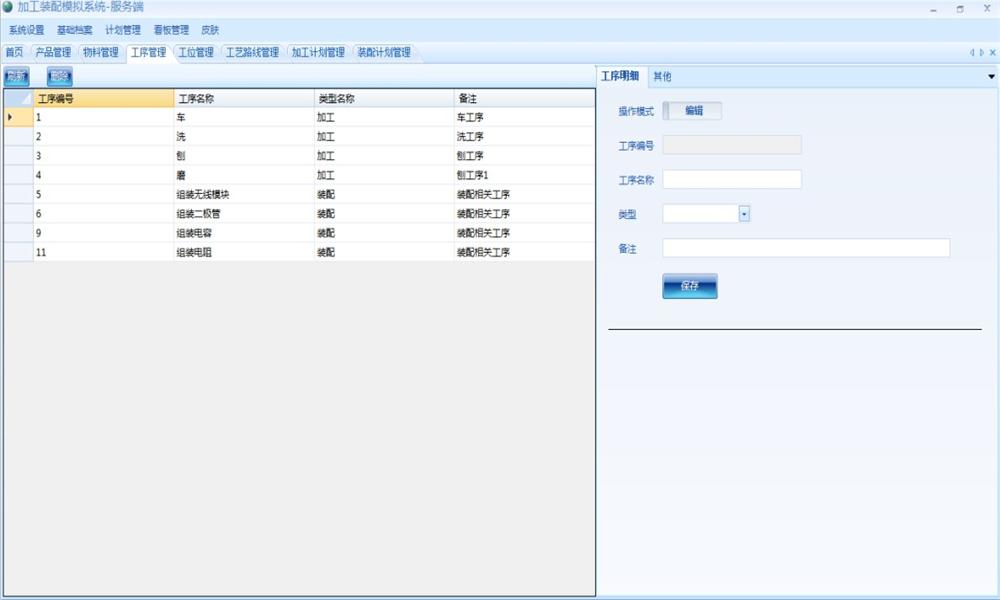1000x600 pixels.
Task: Sort by the 工序名称 column header
Action: click(x=243, y=99)
